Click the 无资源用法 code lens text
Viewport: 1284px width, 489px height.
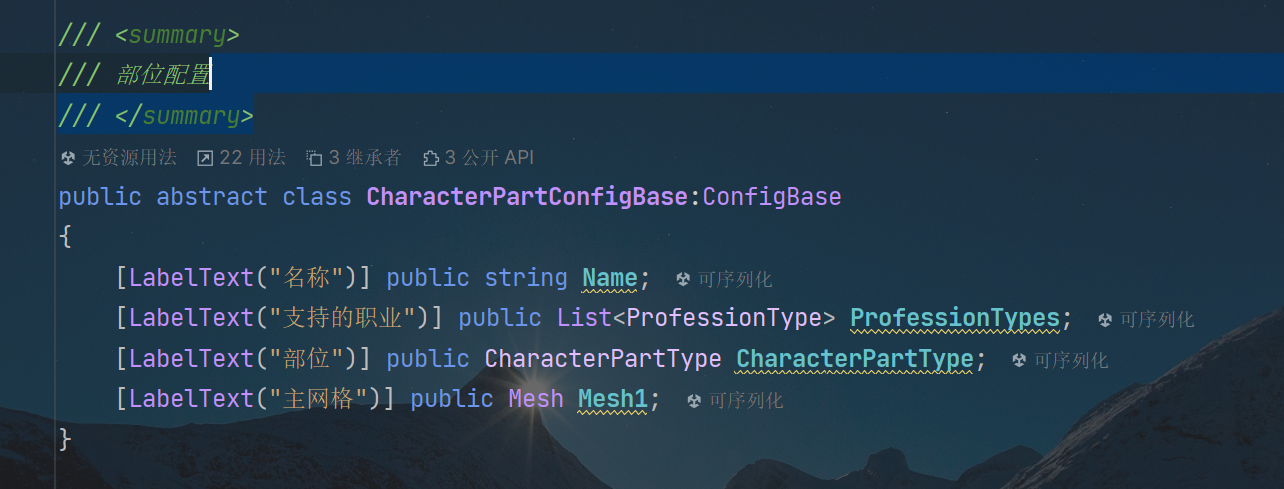click(x=129, y=158)
